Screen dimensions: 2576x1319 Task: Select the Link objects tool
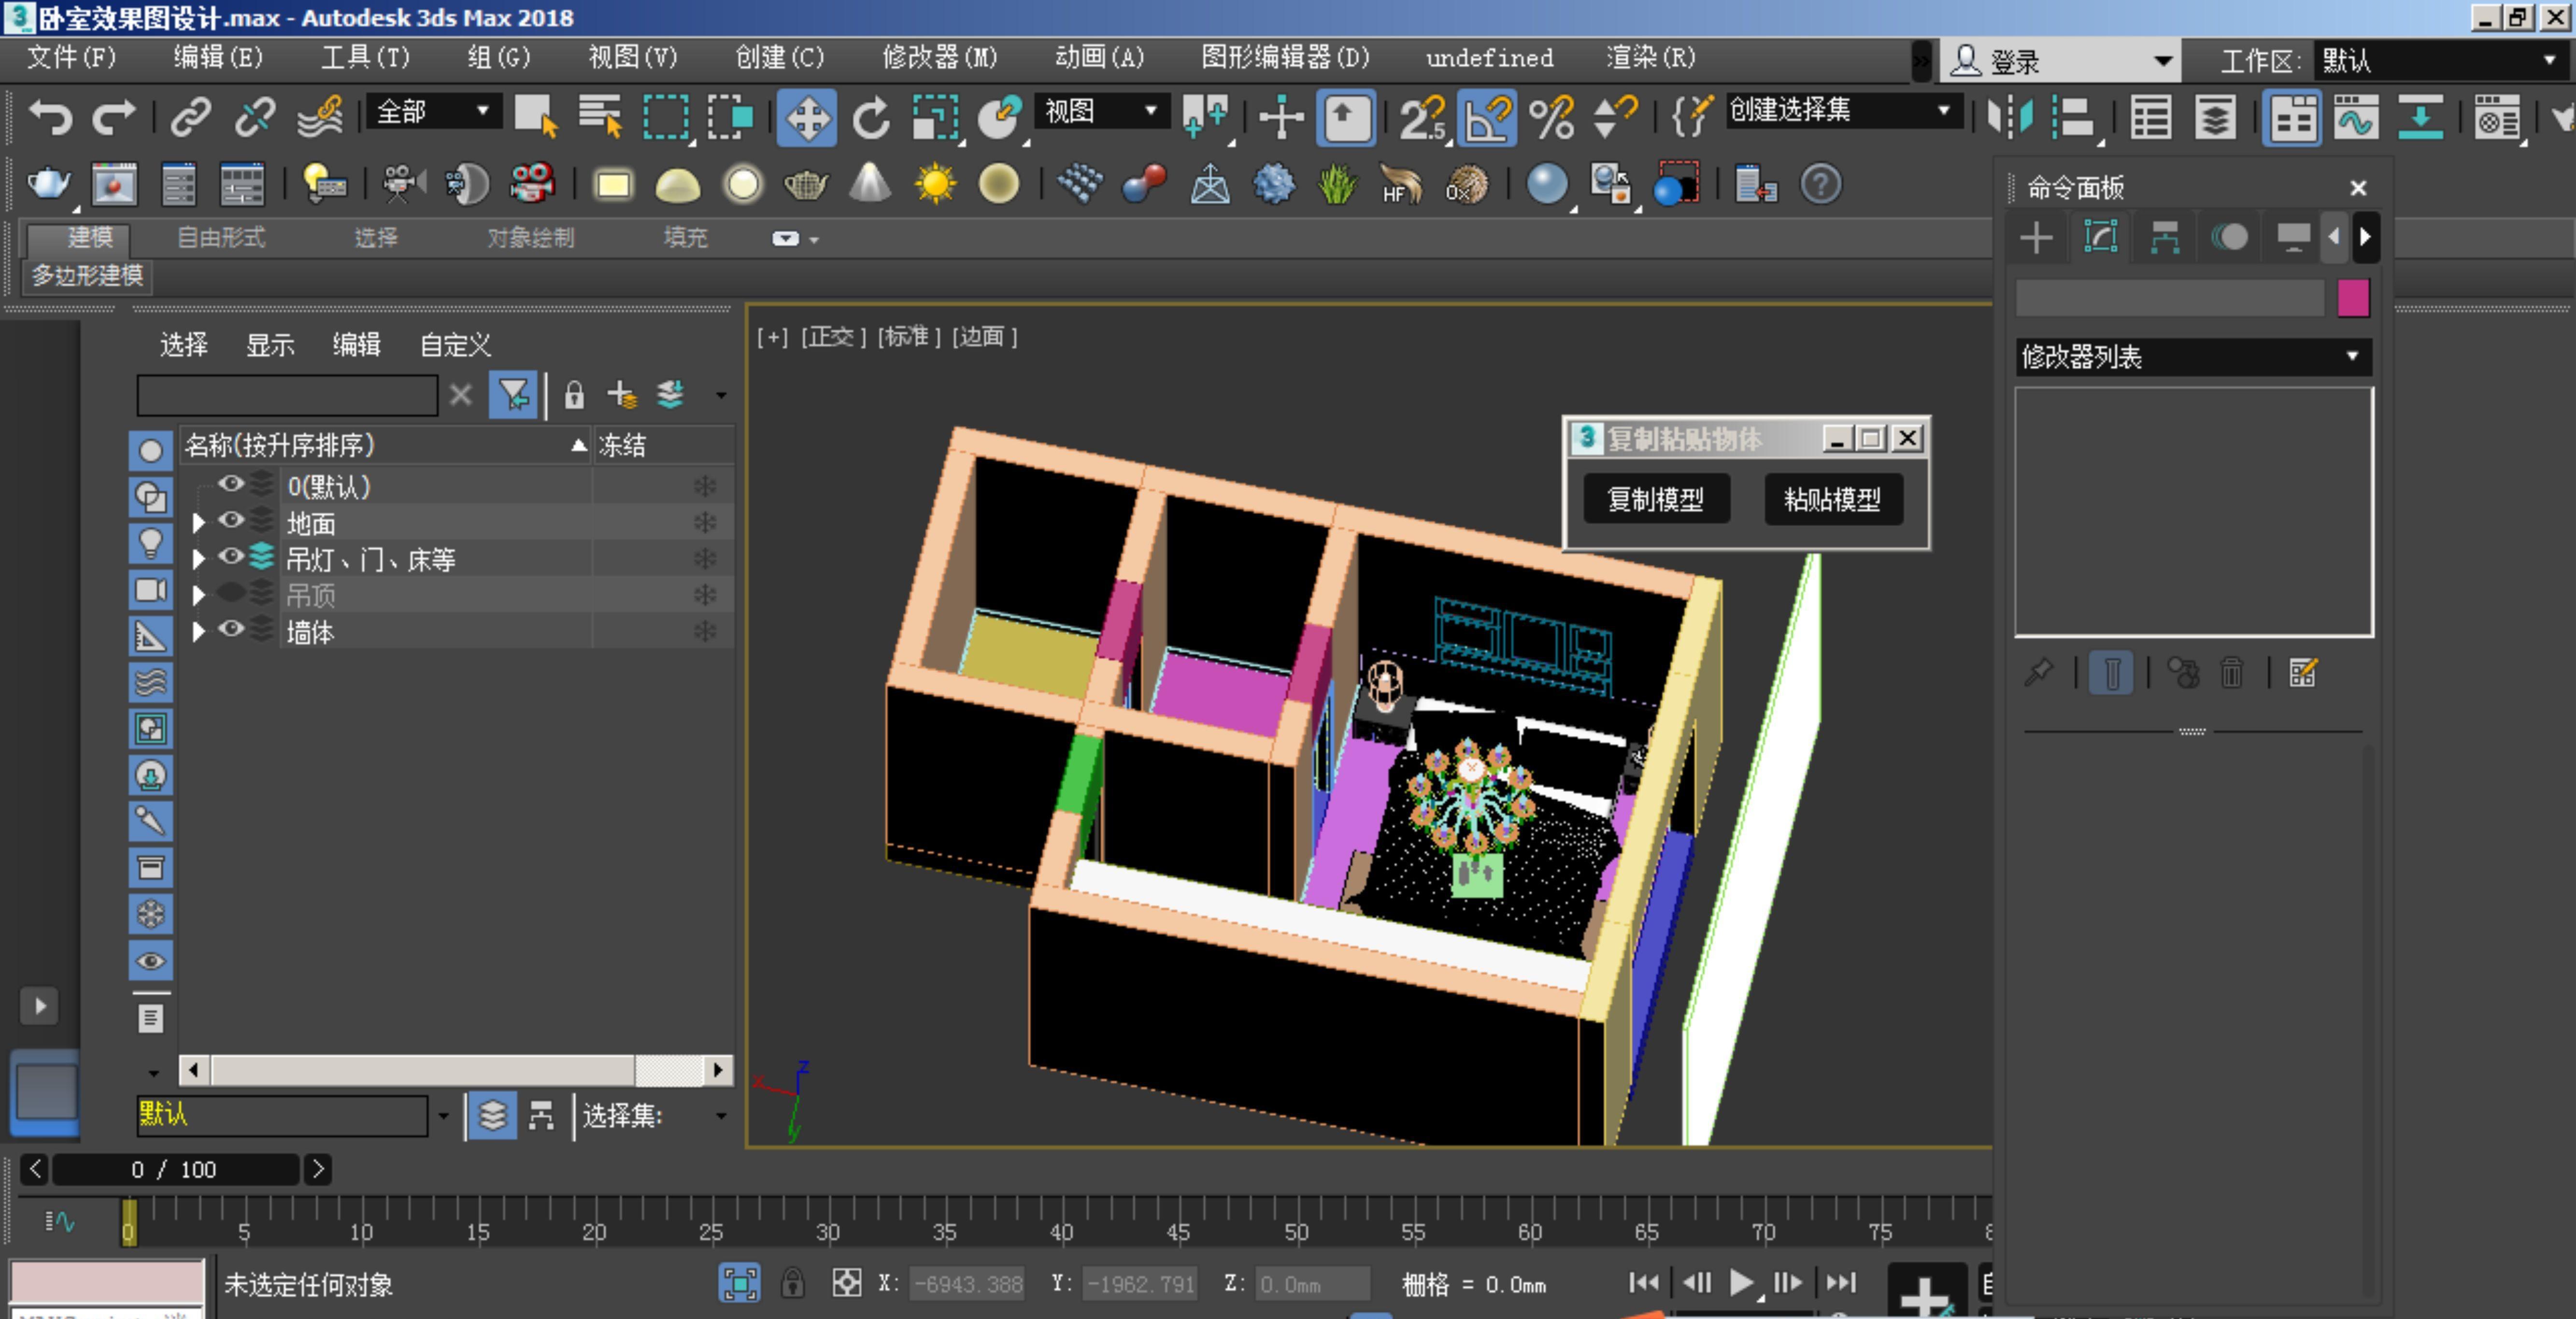tap(190, 117)
